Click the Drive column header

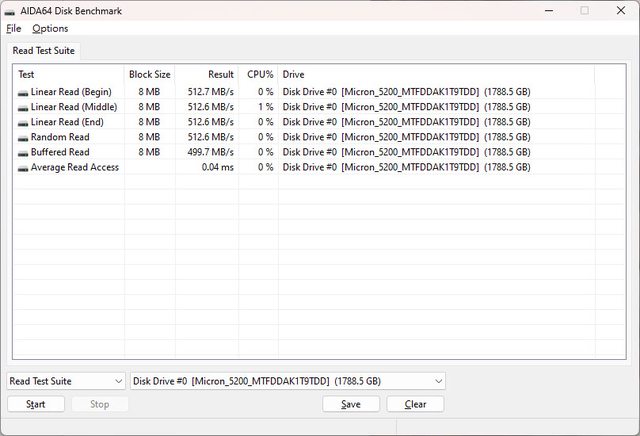(436, 75)
